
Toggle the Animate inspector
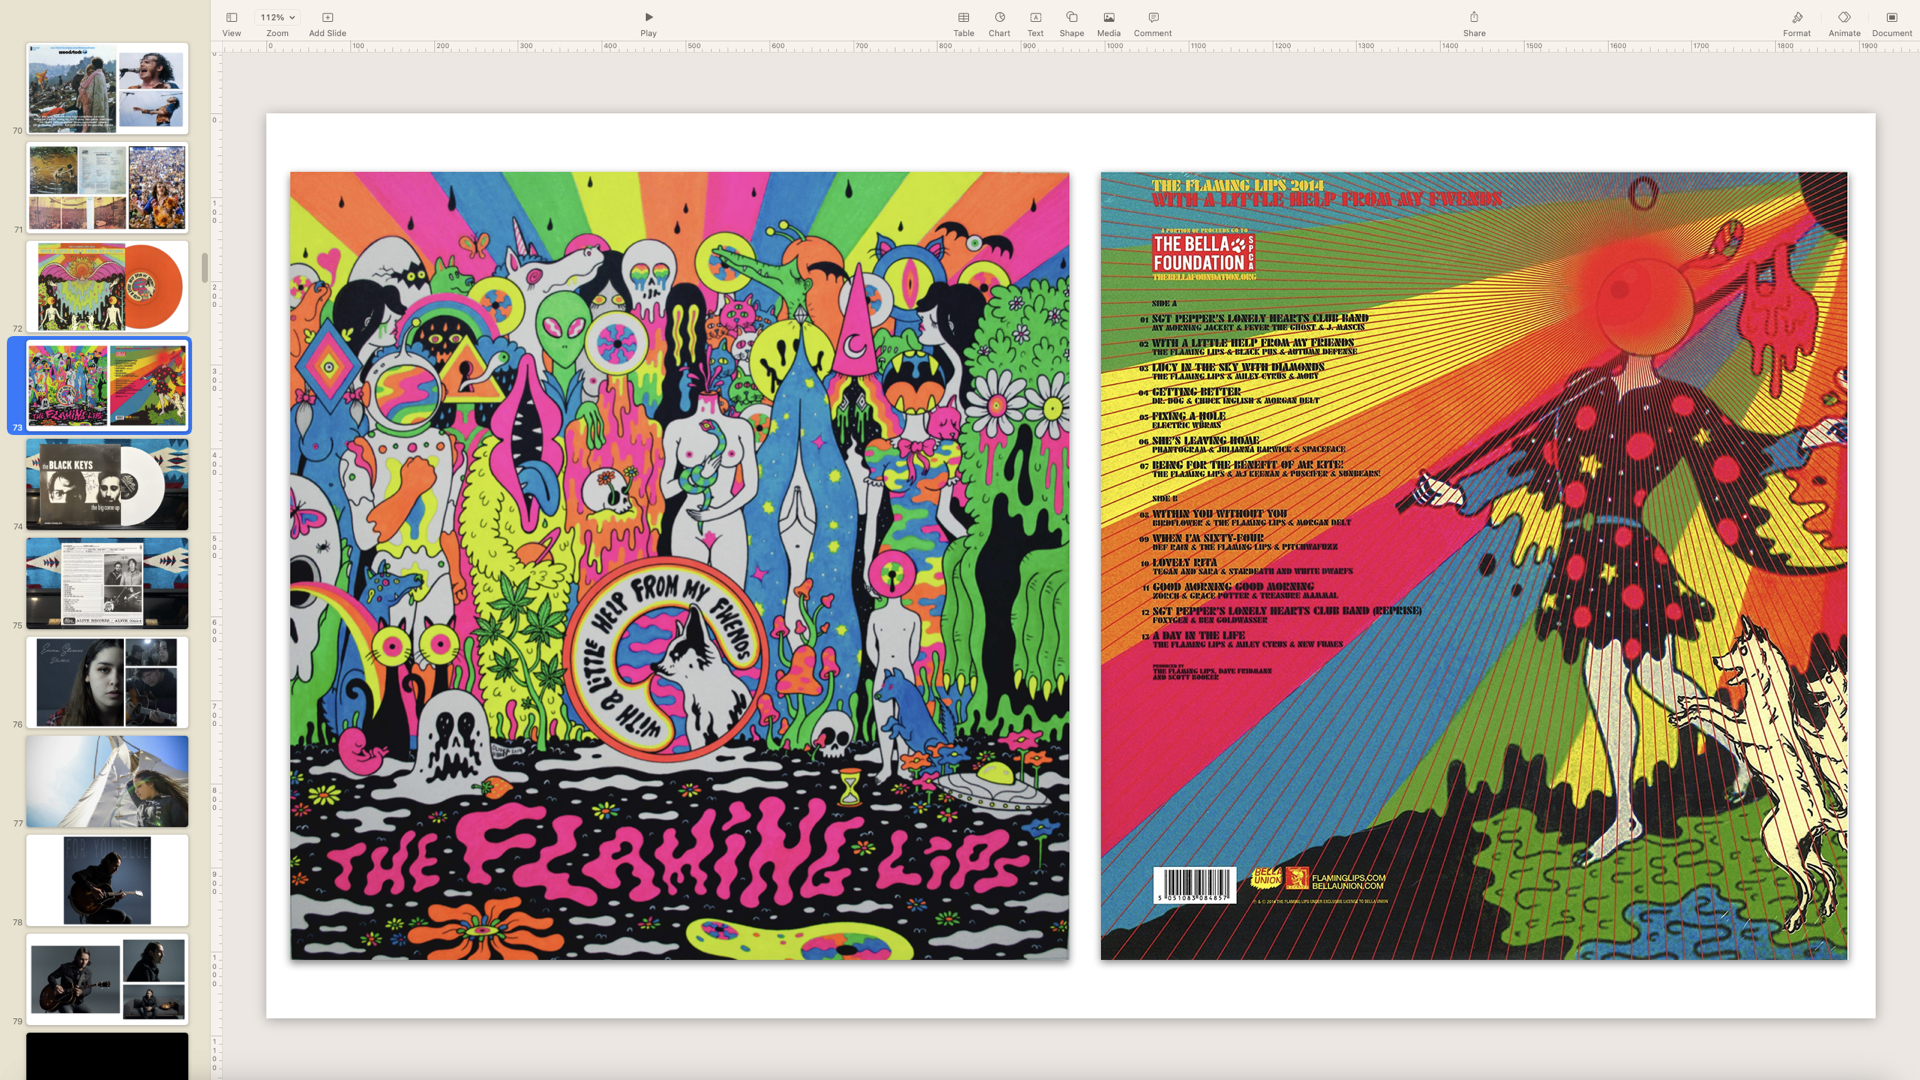1844,18
